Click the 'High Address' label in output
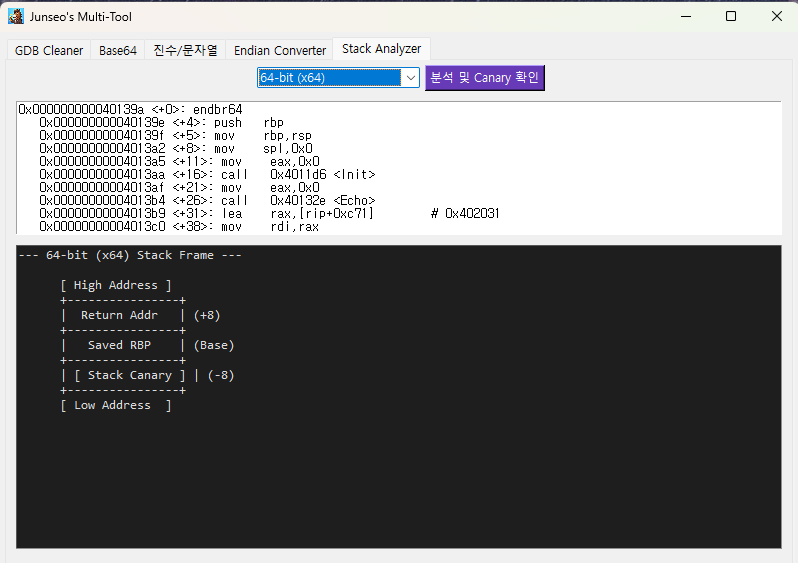 coord(116,285)
